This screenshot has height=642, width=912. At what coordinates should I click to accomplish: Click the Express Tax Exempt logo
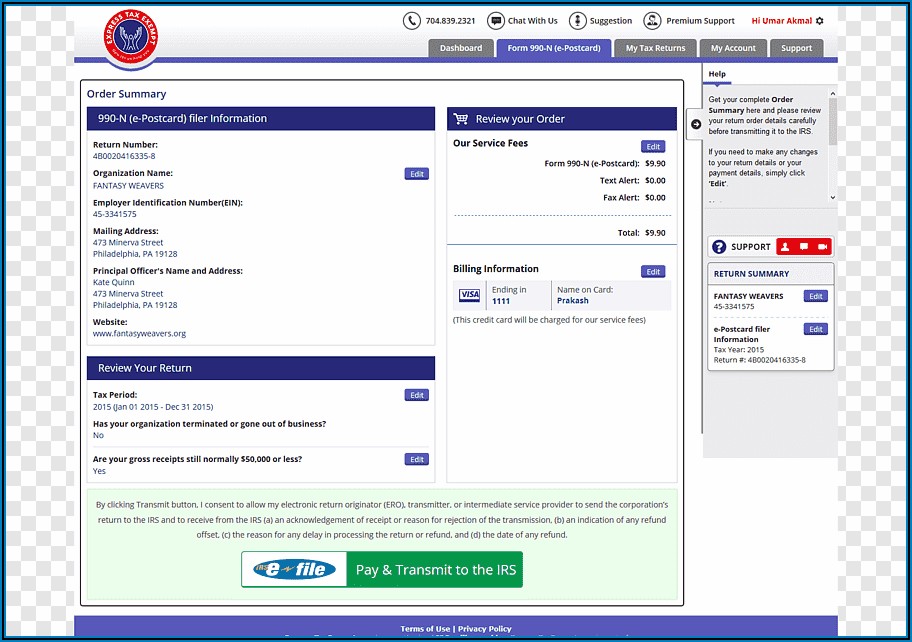pos(131,37)
